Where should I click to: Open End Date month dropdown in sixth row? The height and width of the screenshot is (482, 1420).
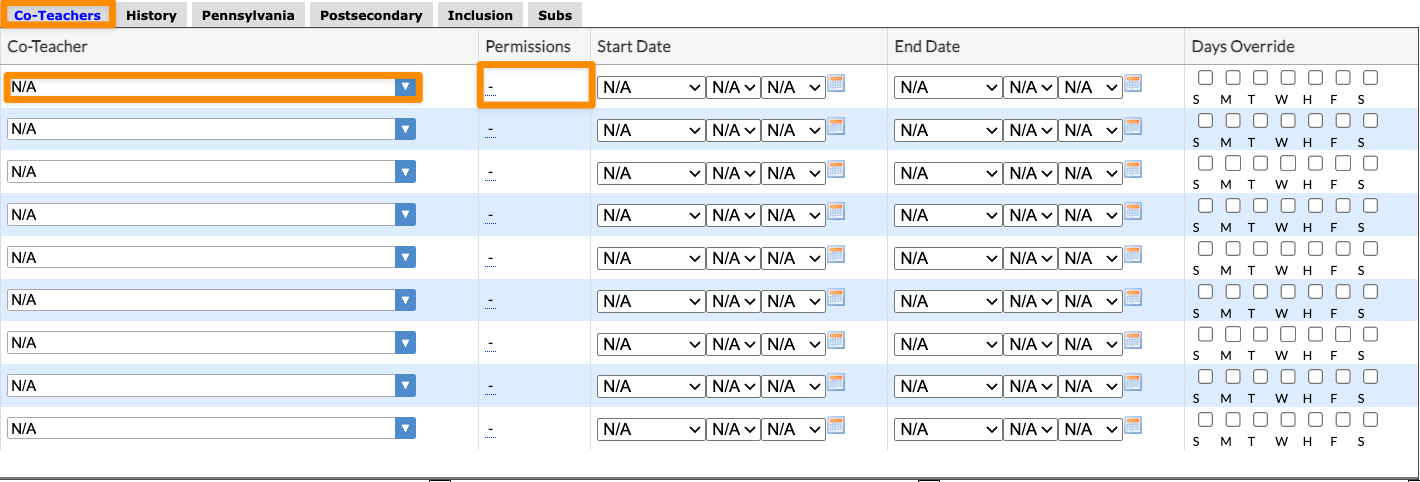pos(948,301)
